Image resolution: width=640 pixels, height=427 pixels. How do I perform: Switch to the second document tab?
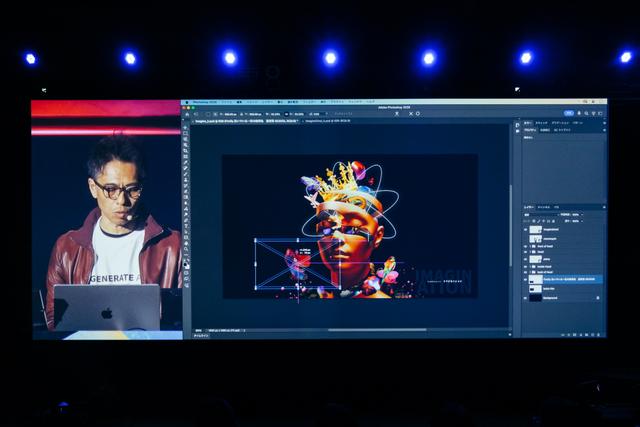tap(328, 121)
